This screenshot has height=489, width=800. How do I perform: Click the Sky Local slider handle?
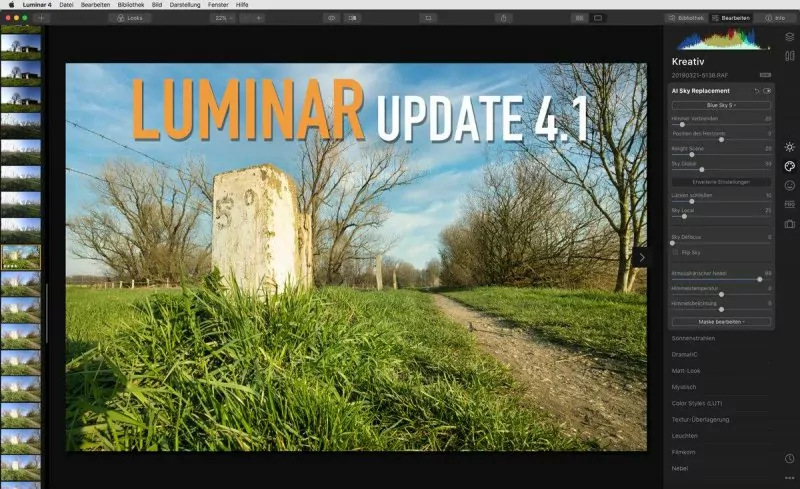click(684, 216)
